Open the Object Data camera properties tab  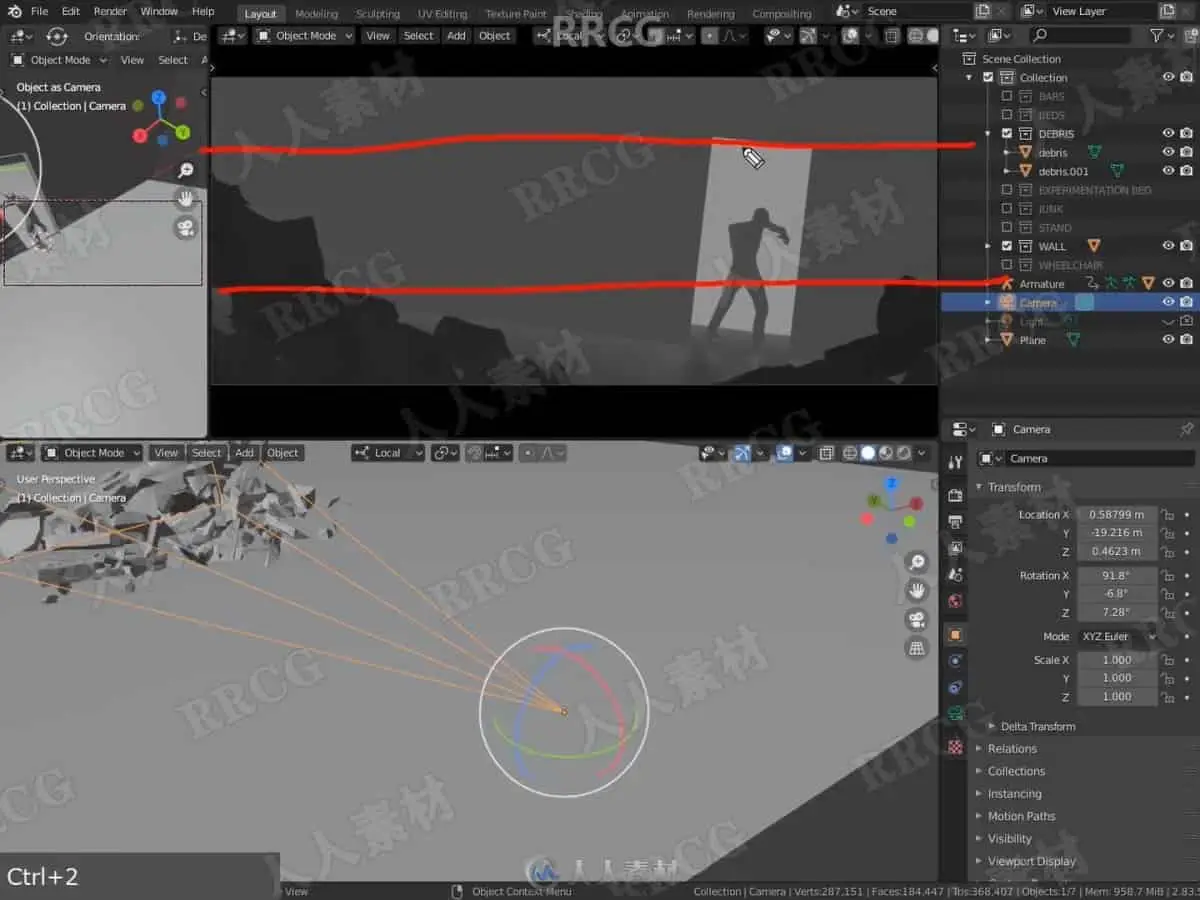pyautogui.click(x=955, y=714)
